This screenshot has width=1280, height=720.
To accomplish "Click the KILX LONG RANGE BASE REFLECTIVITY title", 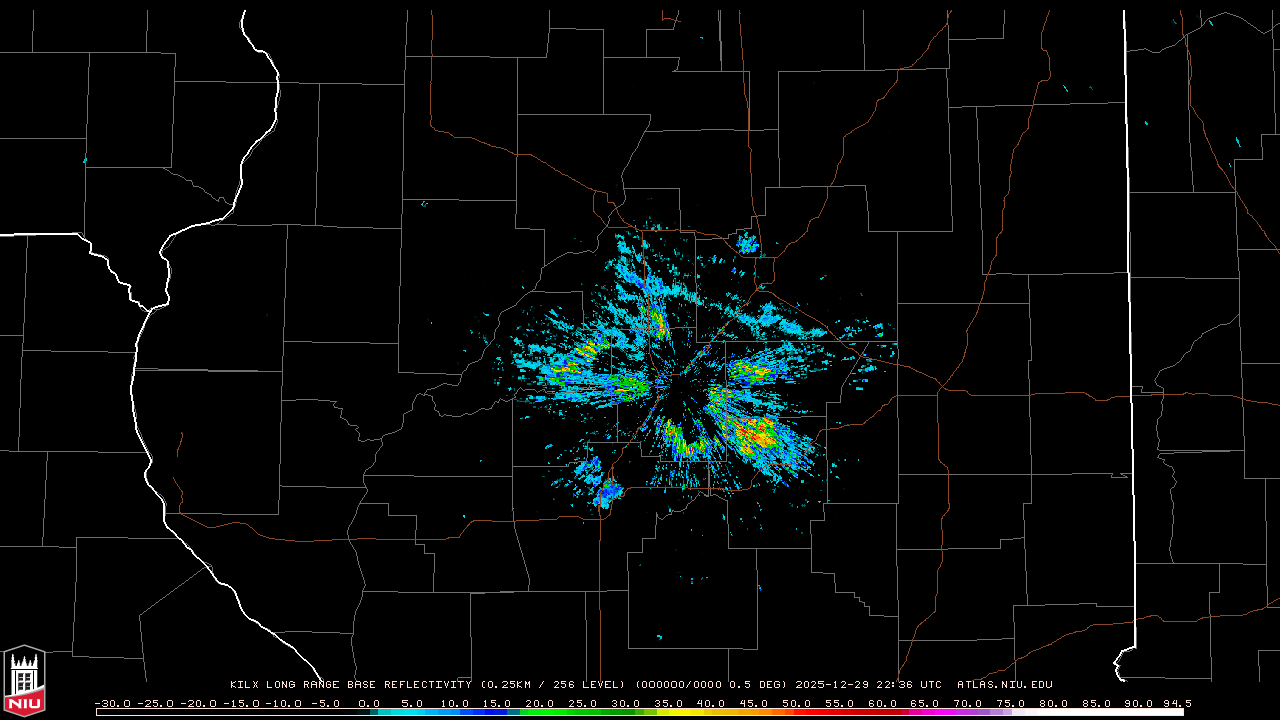I will coord(350,685).
